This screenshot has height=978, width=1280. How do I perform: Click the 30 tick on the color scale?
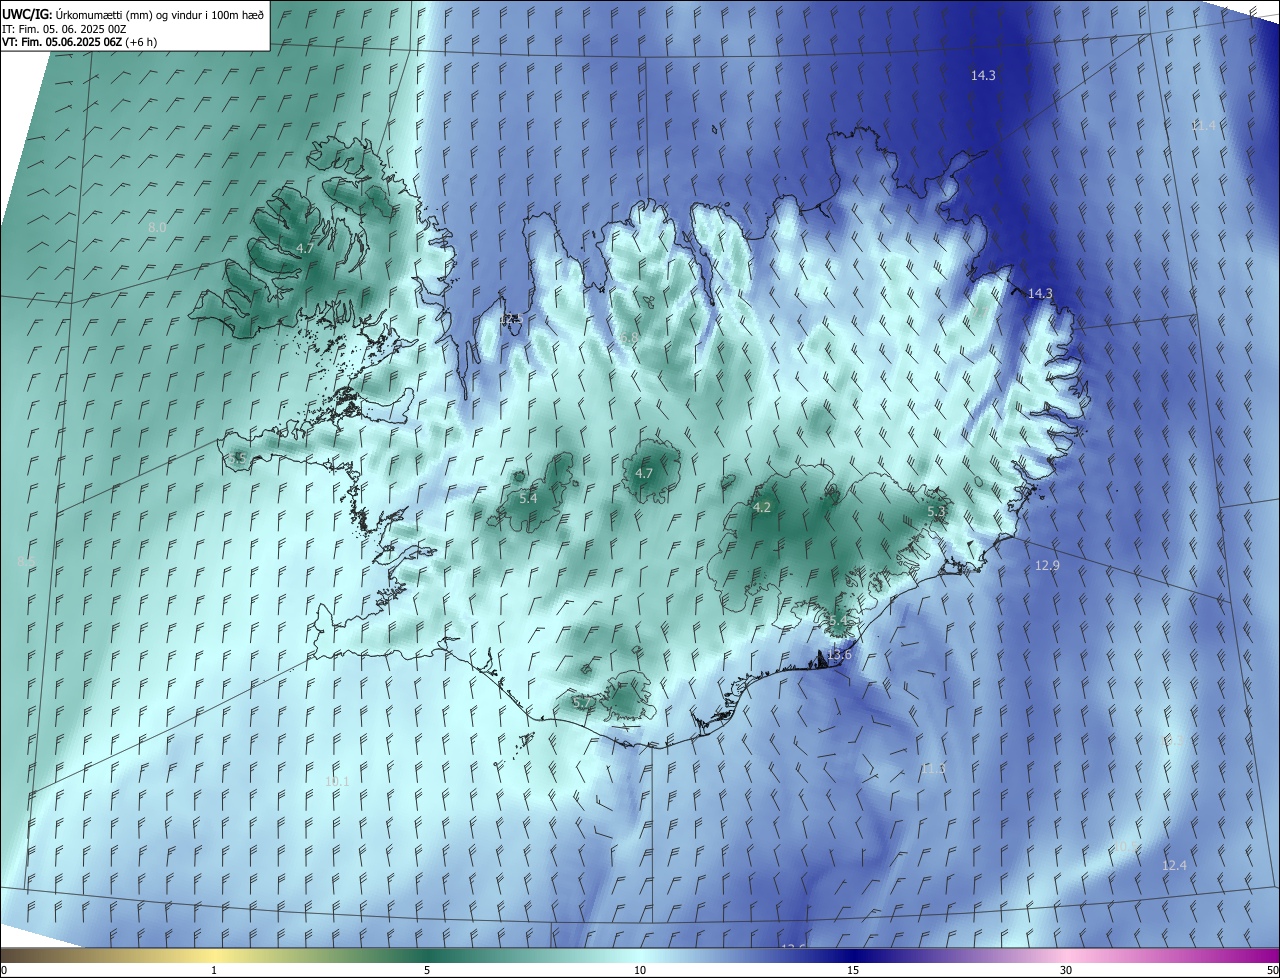(x=1066, y=970)
